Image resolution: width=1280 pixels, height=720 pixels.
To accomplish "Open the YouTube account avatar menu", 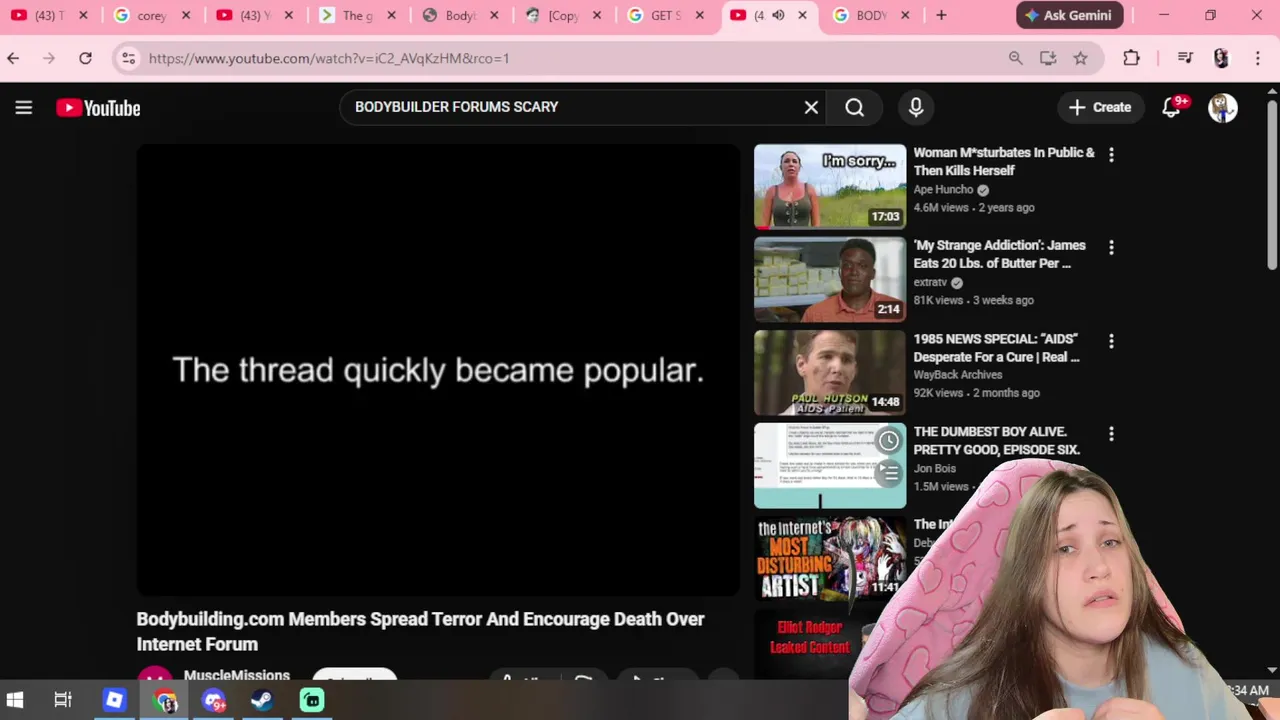I will [x=1222, y=107].
